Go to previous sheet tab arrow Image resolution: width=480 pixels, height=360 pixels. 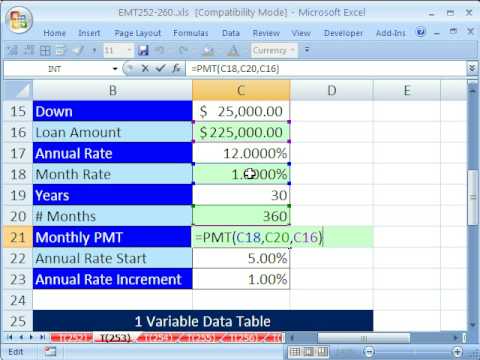point(21,337)
